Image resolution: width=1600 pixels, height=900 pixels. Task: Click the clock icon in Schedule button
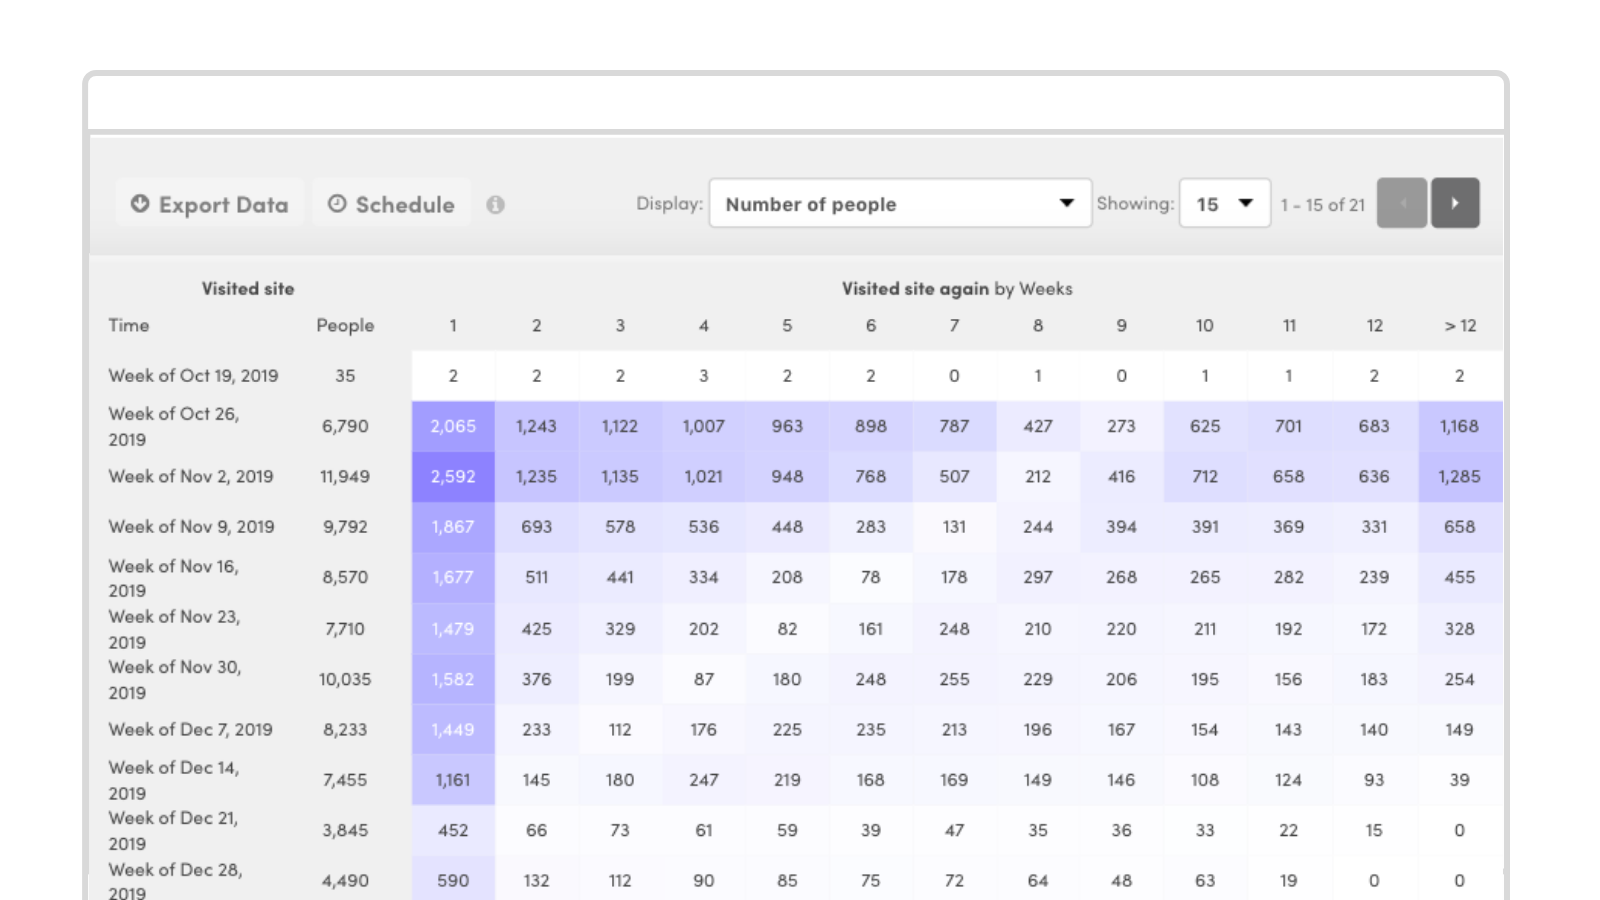338,203
